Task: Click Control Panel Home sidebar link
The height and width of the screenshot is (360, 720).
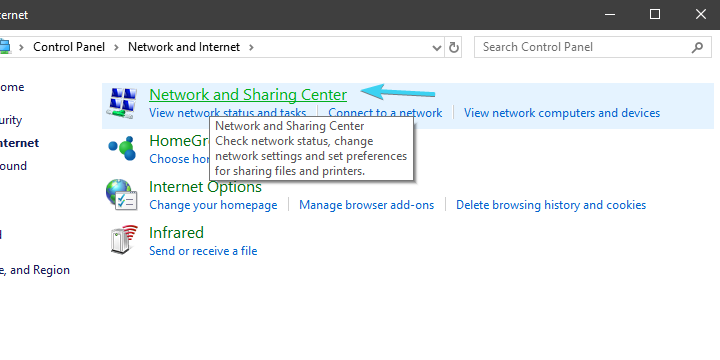Action: [x=12, y=87]
